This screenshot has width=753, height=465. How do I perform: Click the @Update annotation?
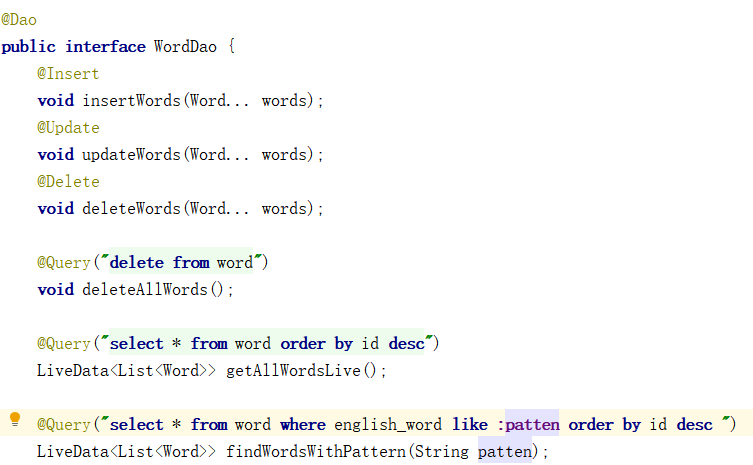(68, 128)
